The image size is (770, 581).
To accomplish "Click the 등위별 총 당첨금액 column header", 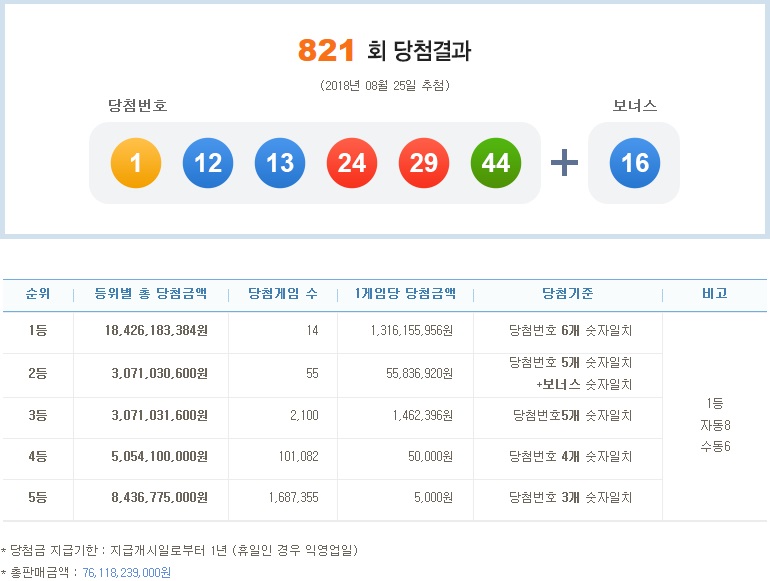I will tap(151, 294).
